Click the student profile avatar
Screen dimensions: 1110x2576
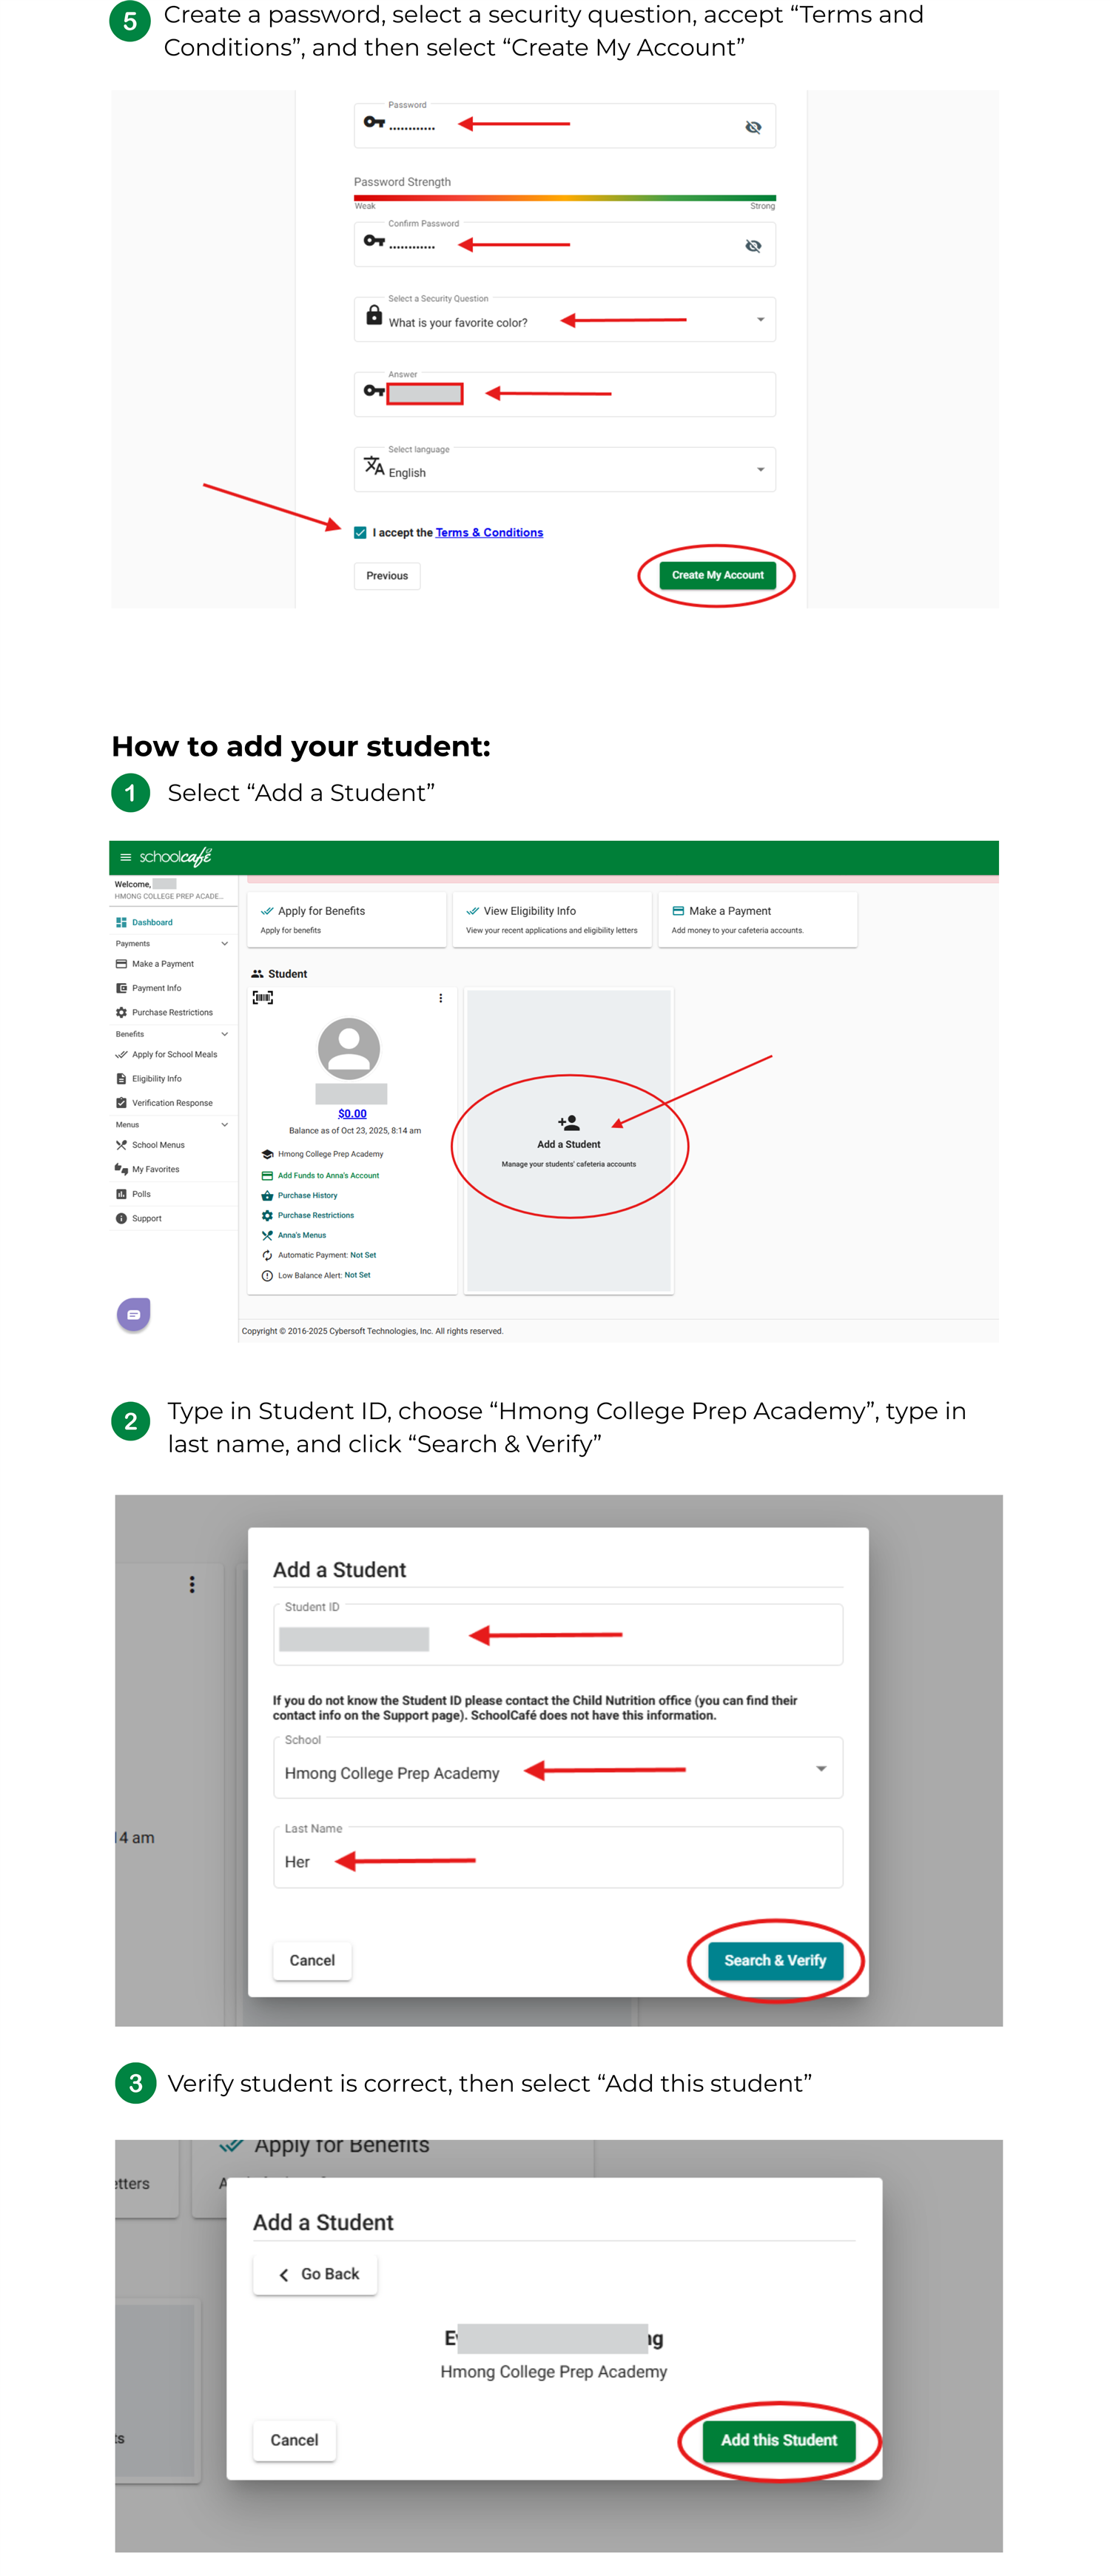(x=349, y=1048)
